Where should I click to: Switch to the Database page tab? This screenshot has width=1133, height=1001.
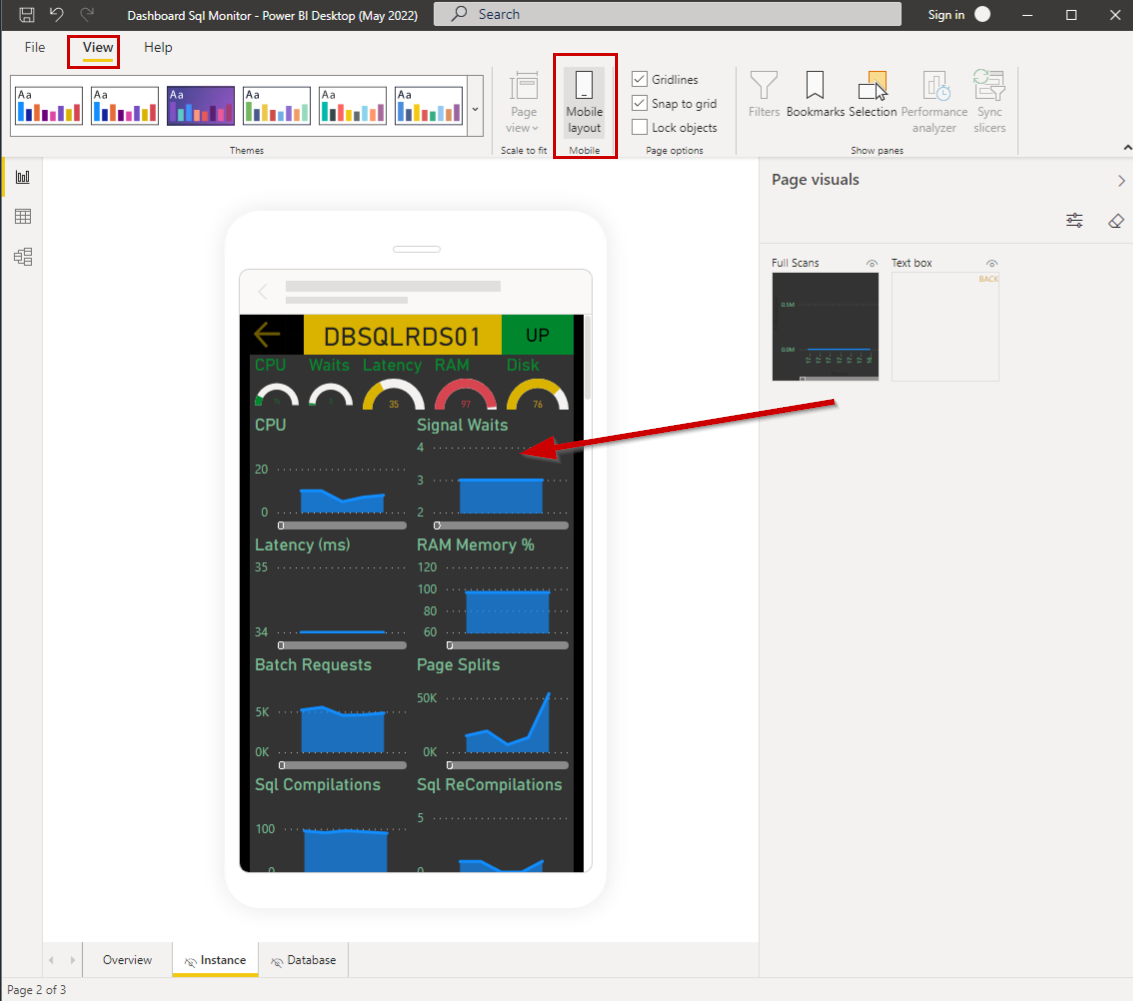click(x=303, y=959)
